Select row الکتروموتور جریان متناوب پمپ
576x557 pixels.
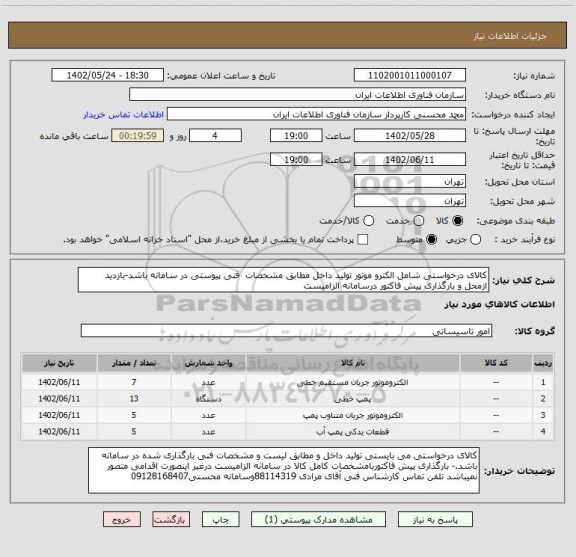(x=288, y=415)
